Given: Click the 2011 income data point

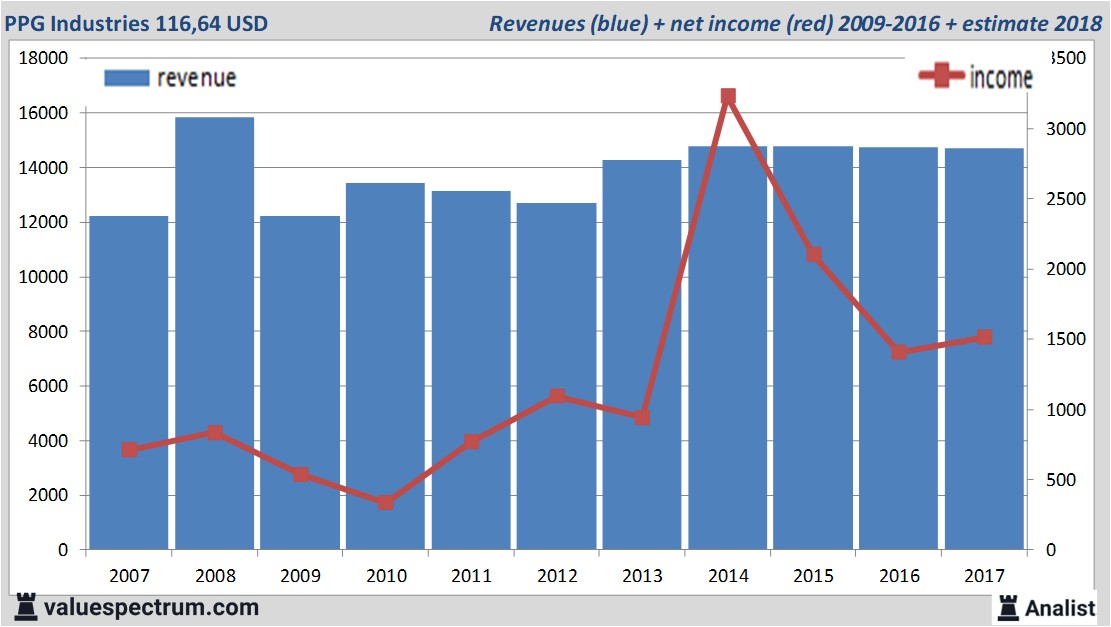Looking at the screenshot, I should point(472,441).
